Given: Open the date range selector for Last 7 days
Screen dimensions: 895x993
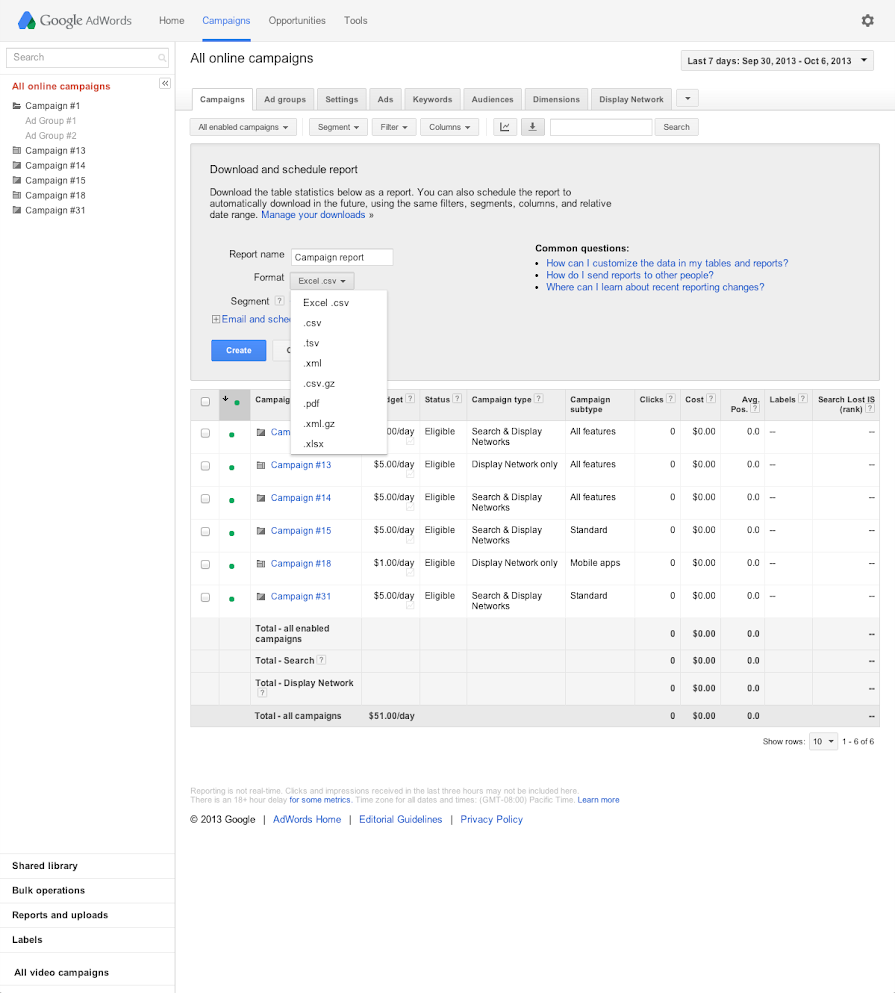Looking at the screenshot, I should [x=776, y=60].
